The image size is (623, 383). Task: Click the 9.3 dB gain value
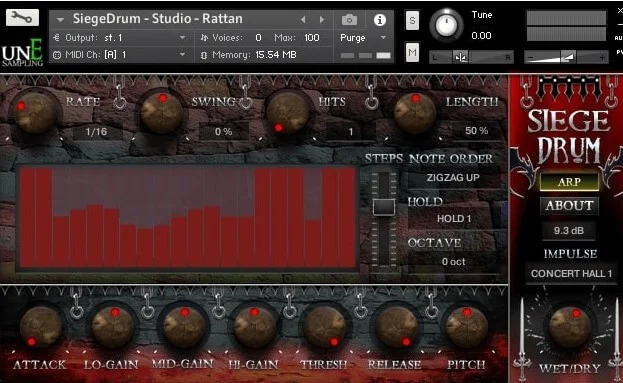tap(569, 230)
